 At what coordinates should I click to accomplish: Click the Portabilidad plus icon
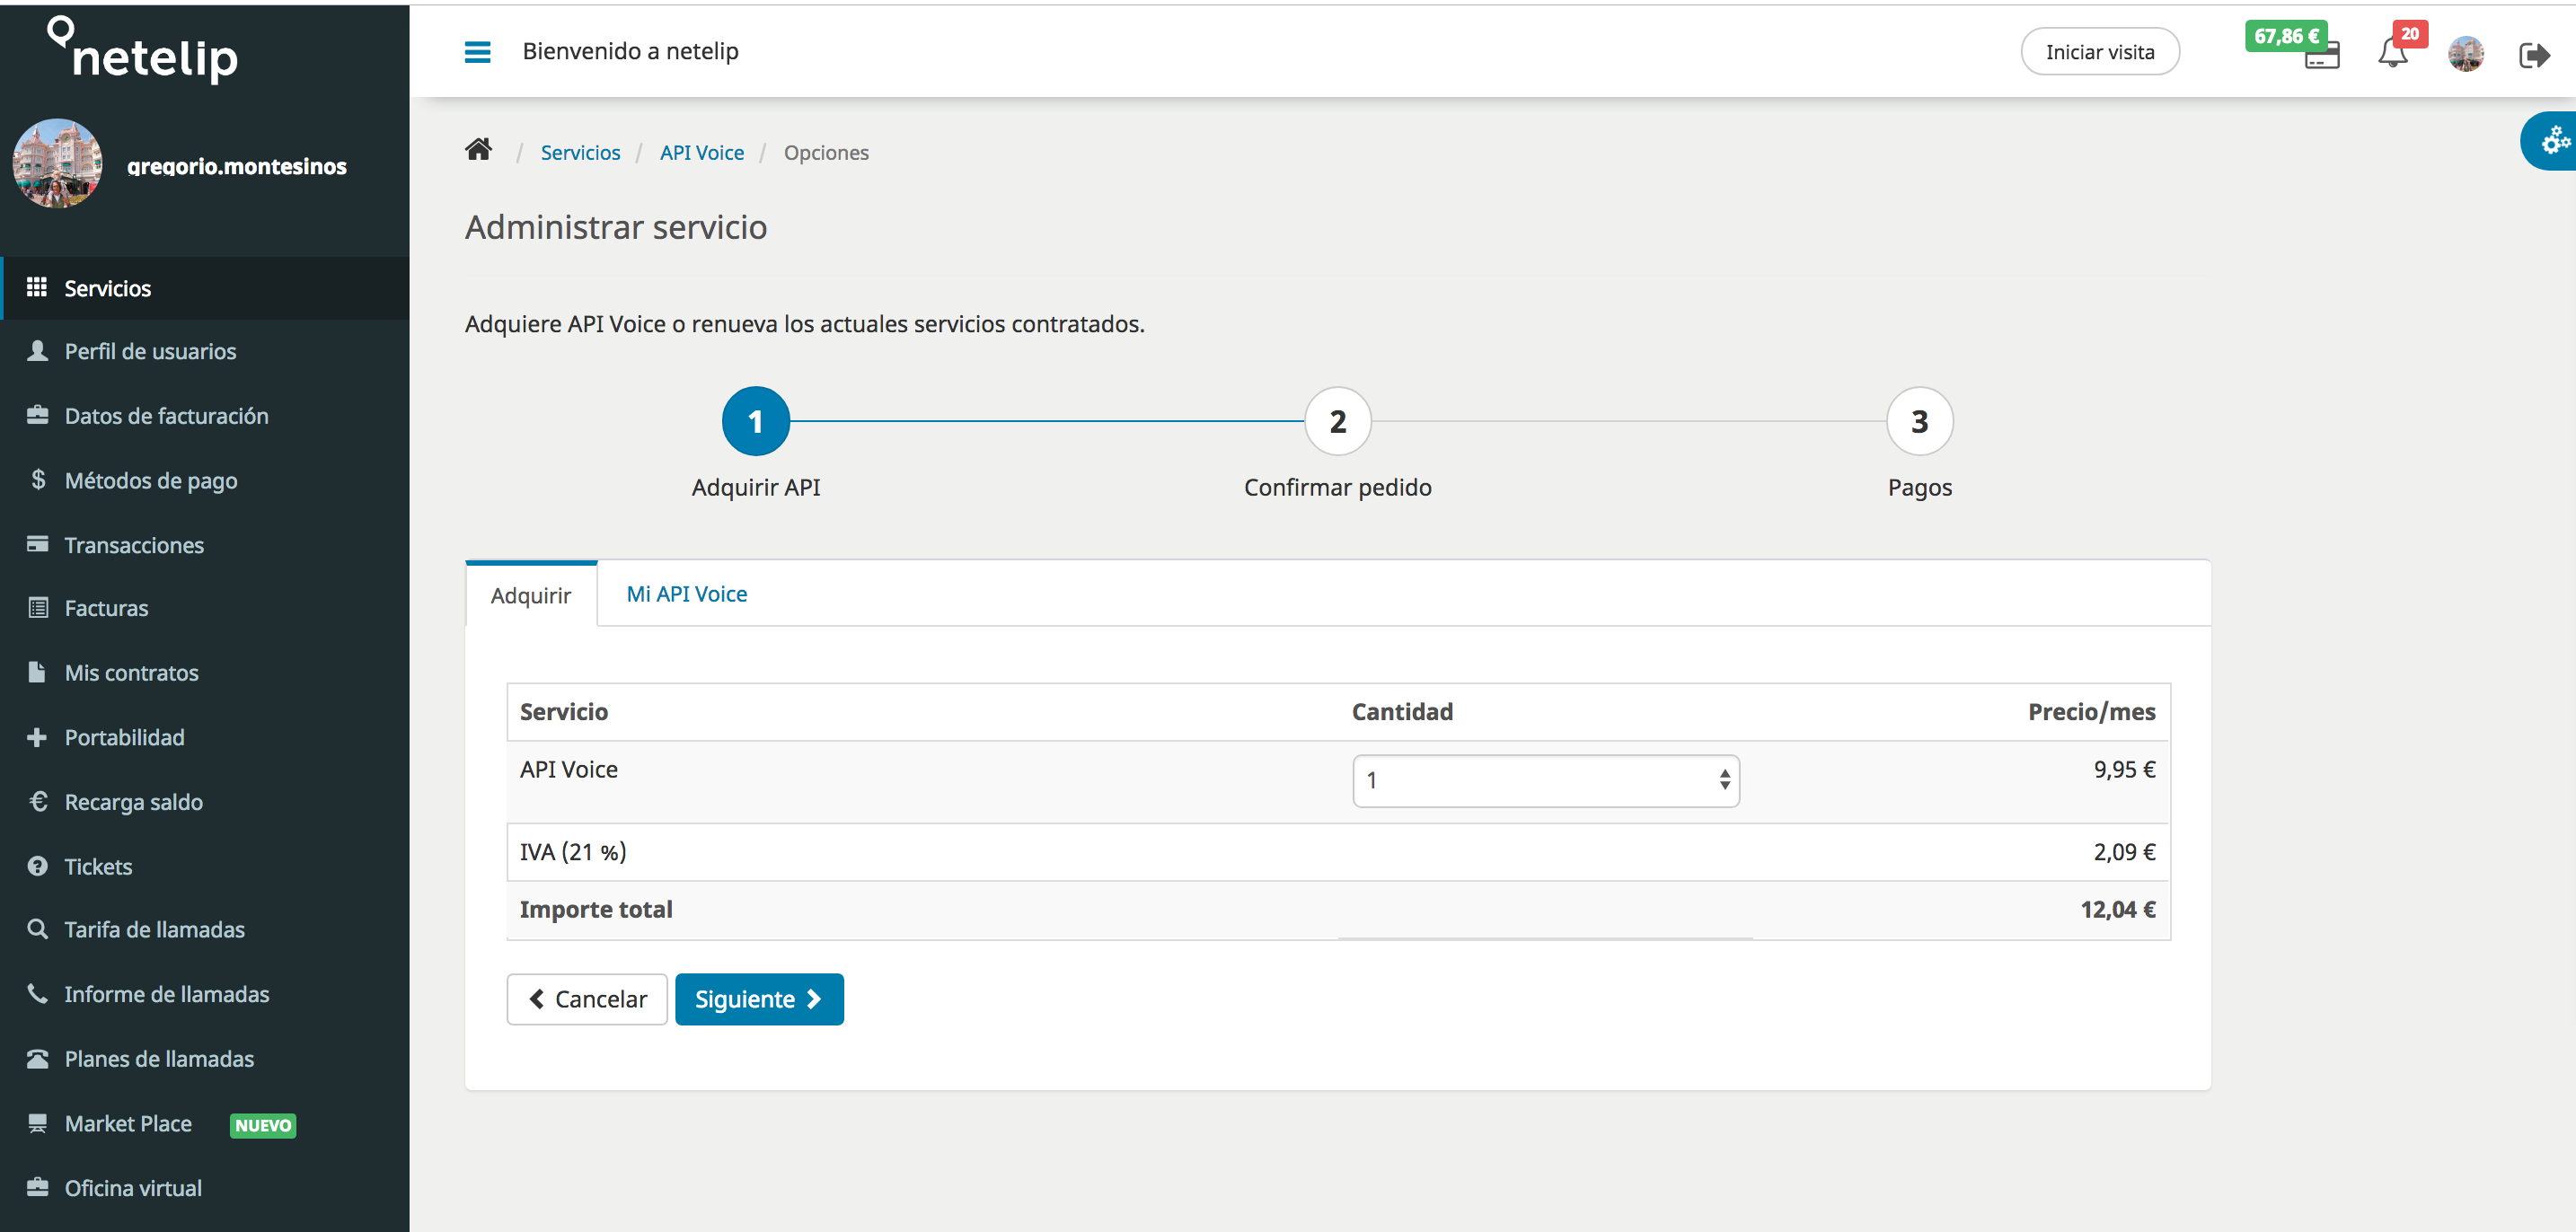click(37, 737)
